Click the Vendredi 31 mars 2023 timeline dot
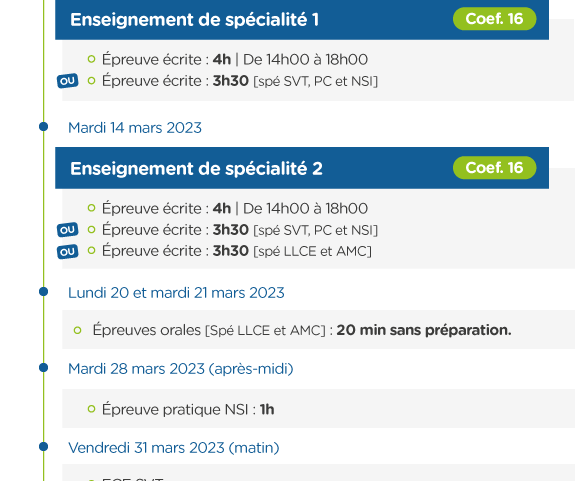Viewport: 588px width, 481px height. click(44, 447)
